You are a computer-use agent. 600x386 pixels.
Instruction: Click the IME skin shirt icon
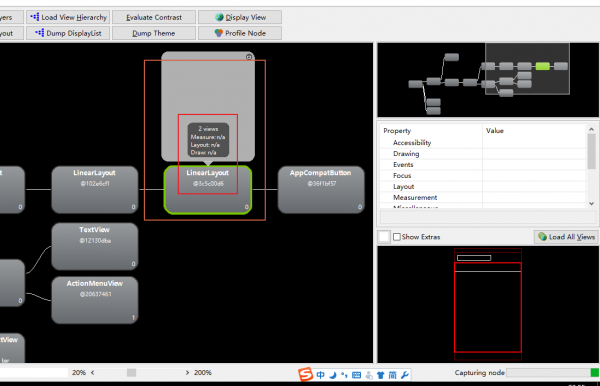point(380,375)
